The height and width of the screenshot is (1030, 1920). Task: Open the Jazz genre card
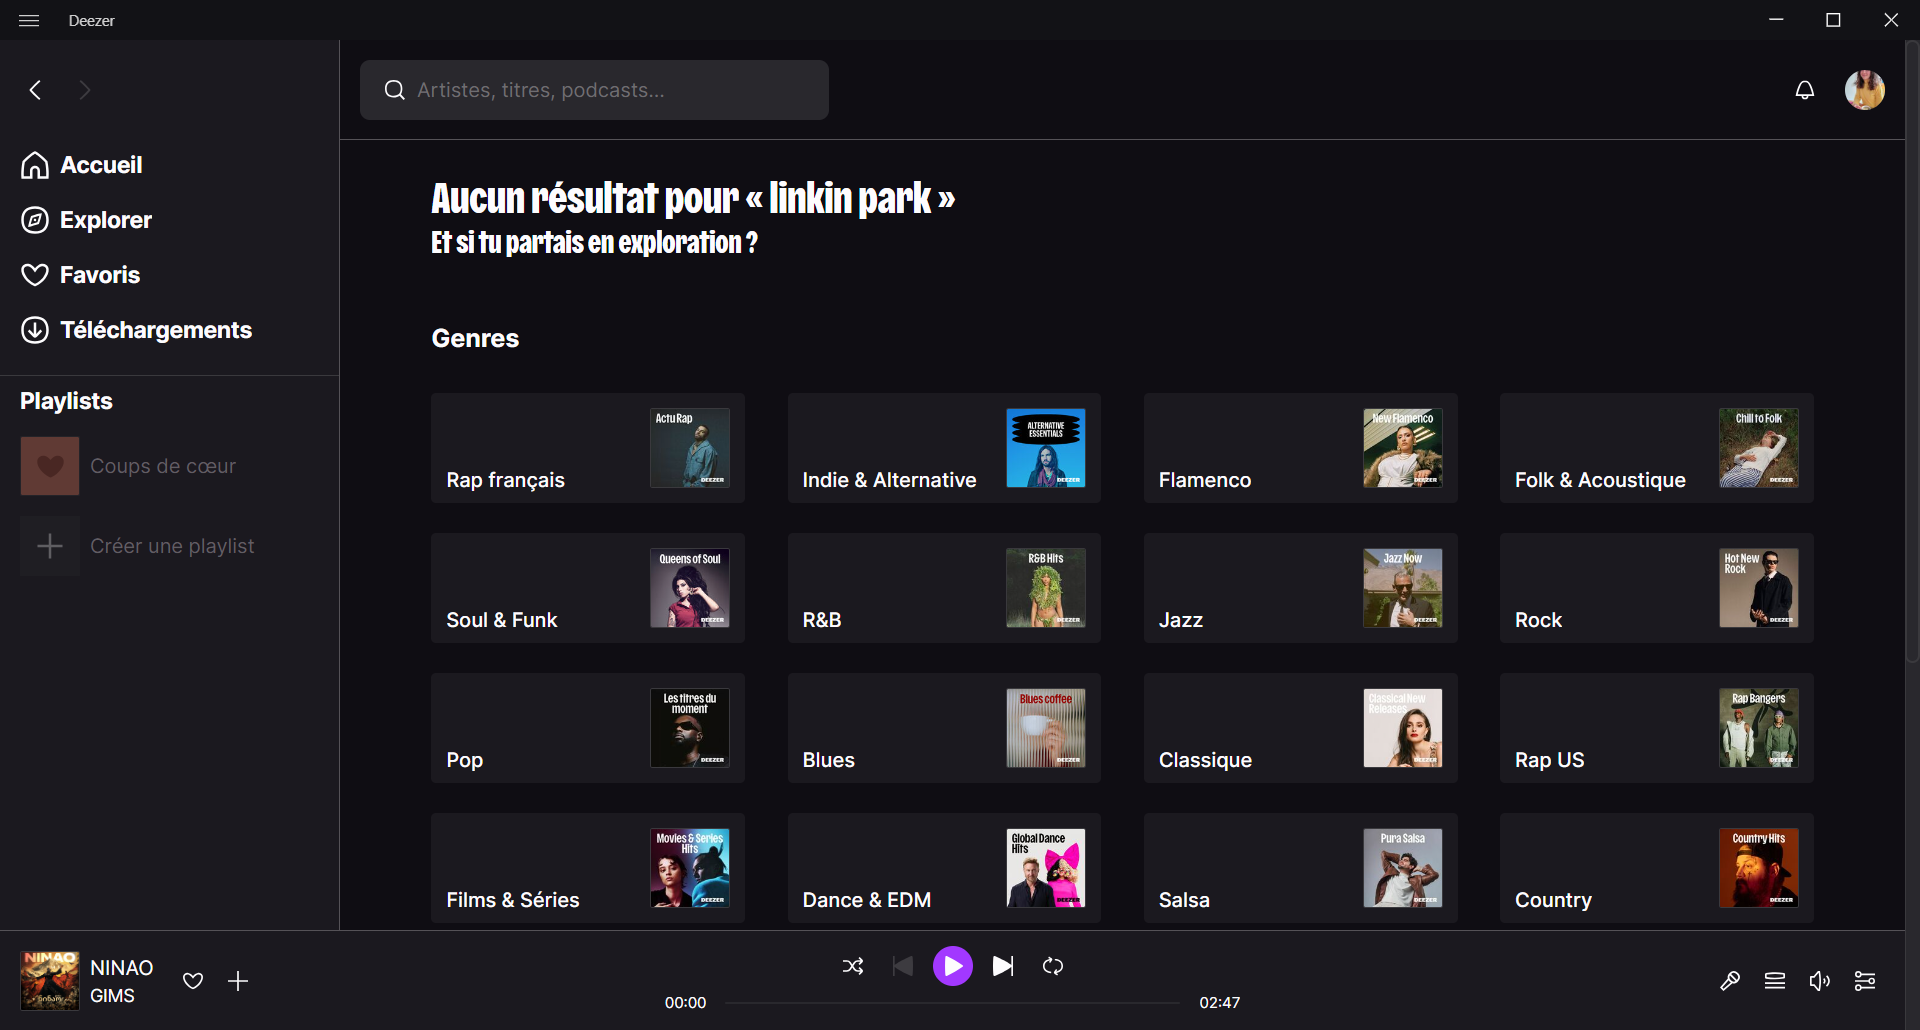click(x=1301, y=588)
